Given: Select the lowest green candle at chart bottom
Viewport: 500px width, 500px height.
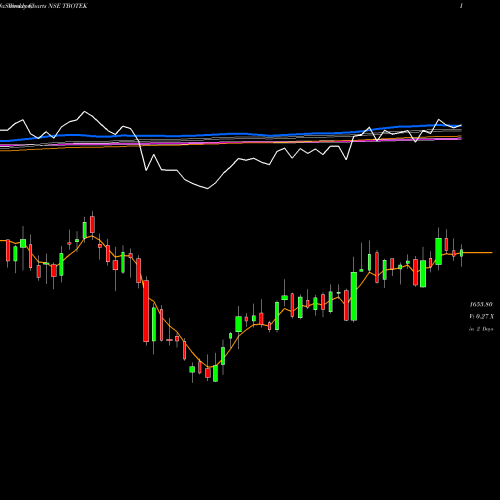Looking at the screenshot, I should 215,373.
